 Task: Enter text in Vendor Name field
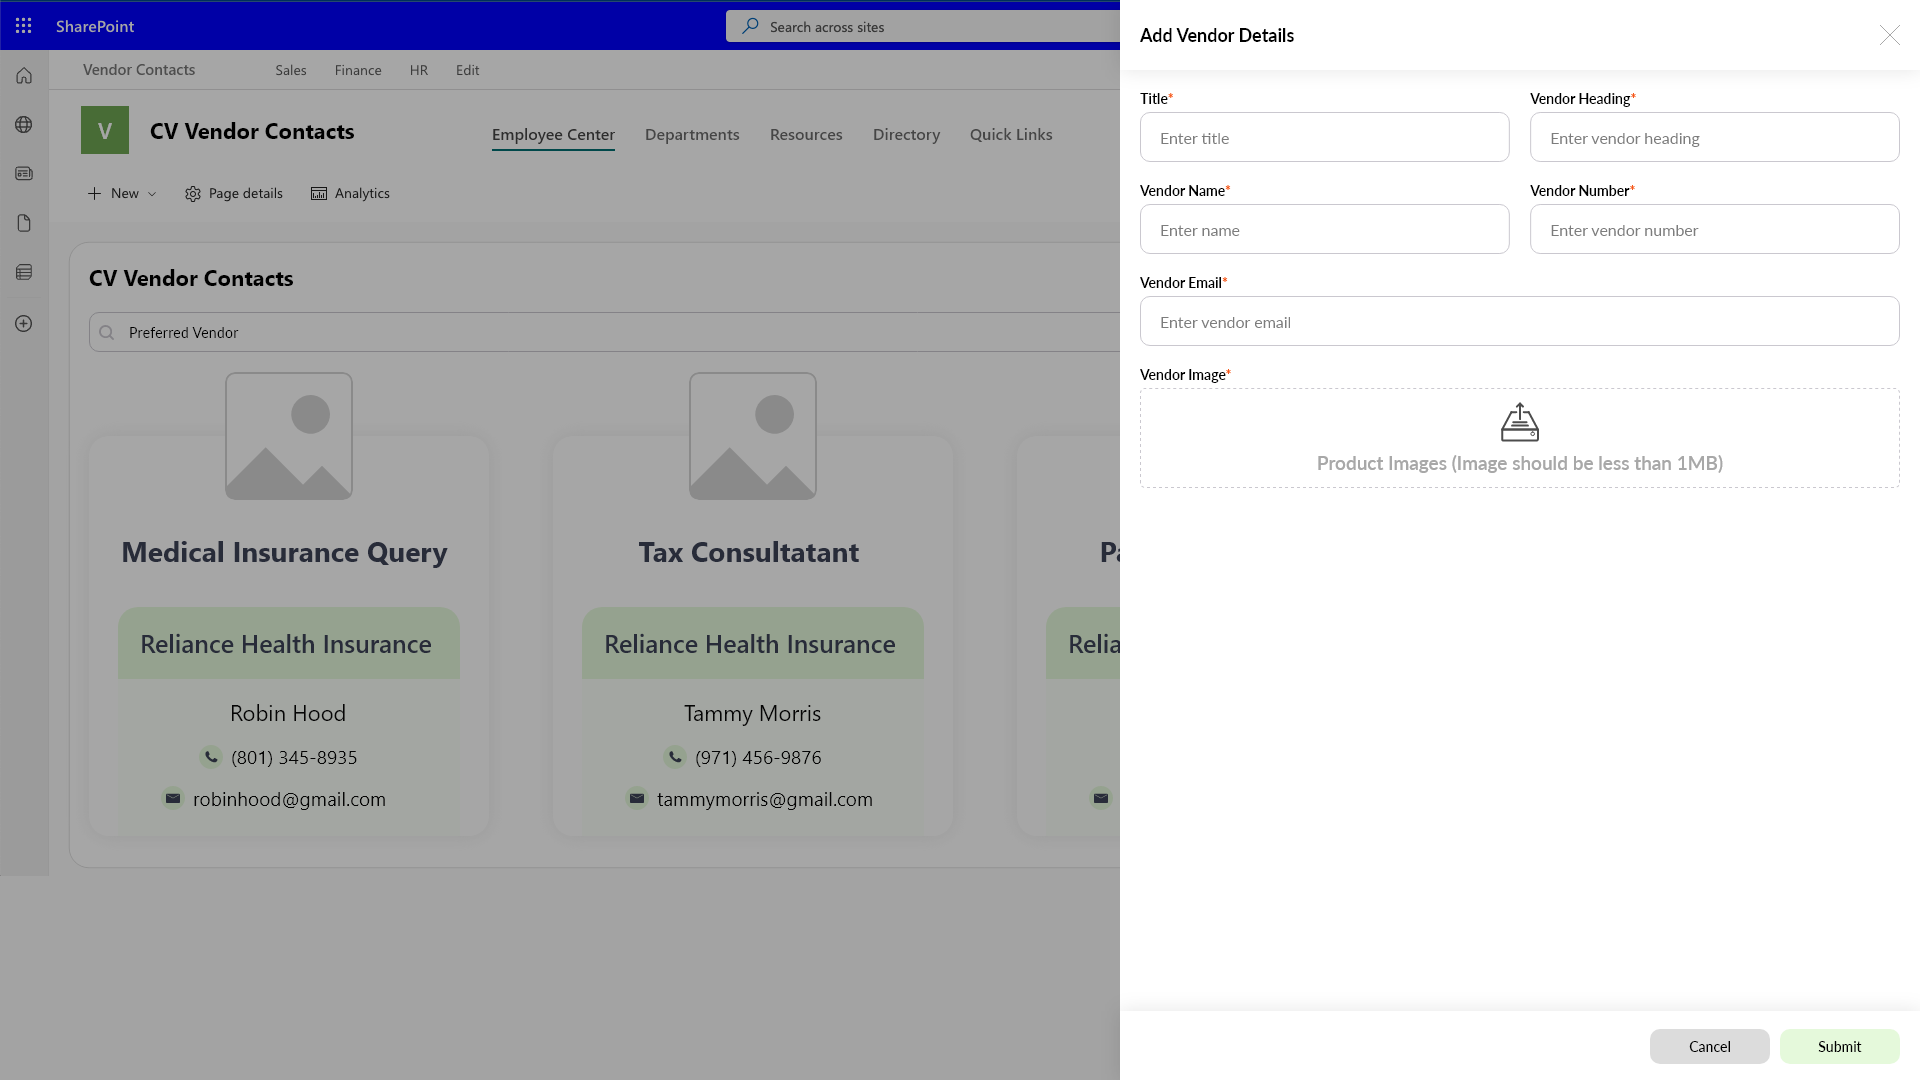1325,228
